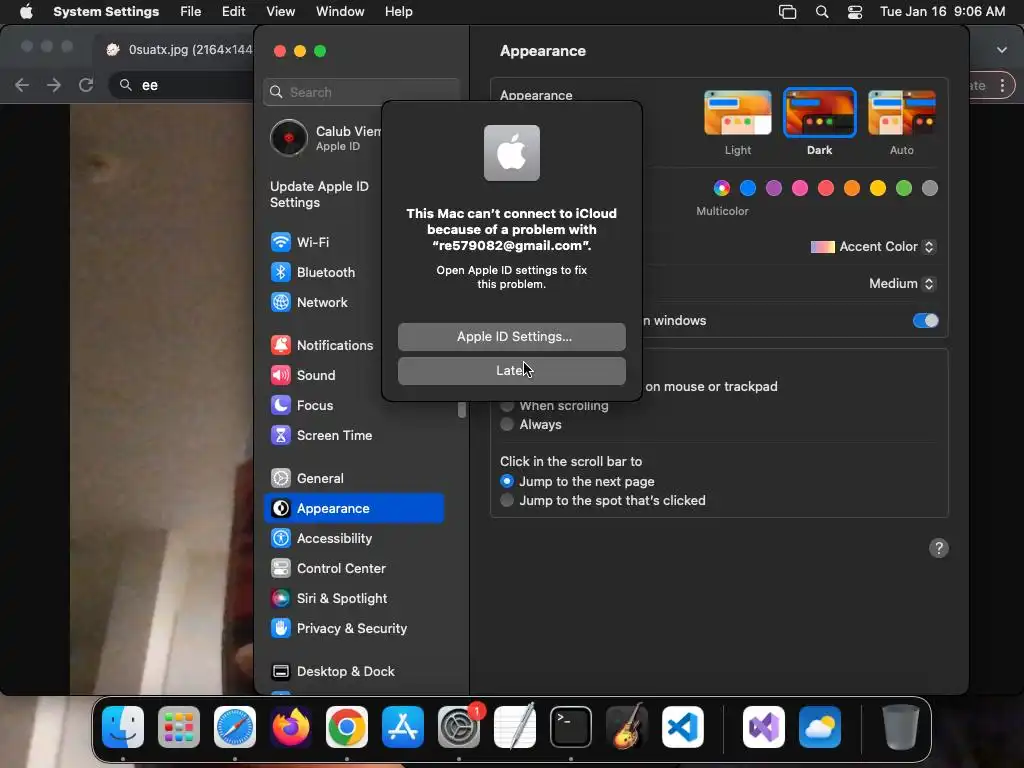This screenshot has width=1024, height=768.
Task: Open the cloud weather app in Dock
Action: pyautogui.click(x=820, y=727)
